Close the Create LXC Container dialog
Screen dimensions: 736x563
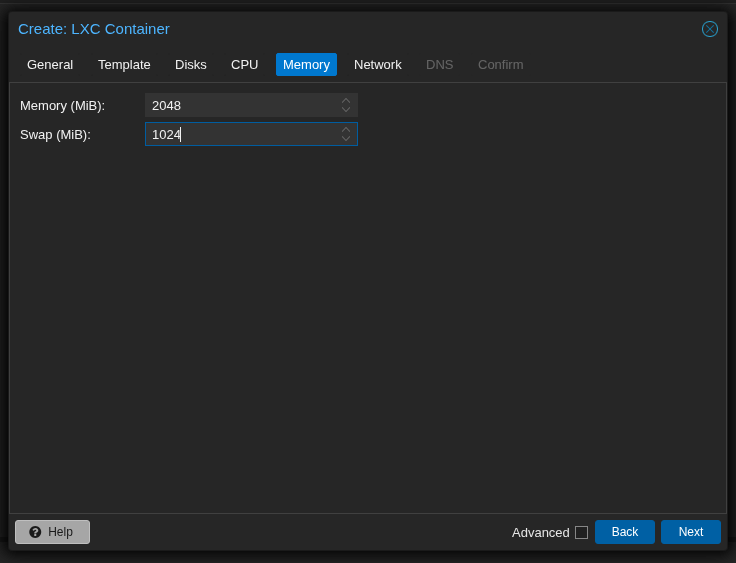point(710,29)
